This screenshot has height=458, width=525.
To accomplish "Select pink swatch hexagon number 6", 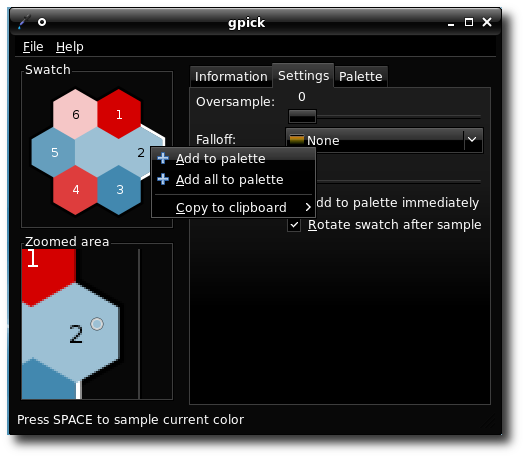I will pos(75,114).
